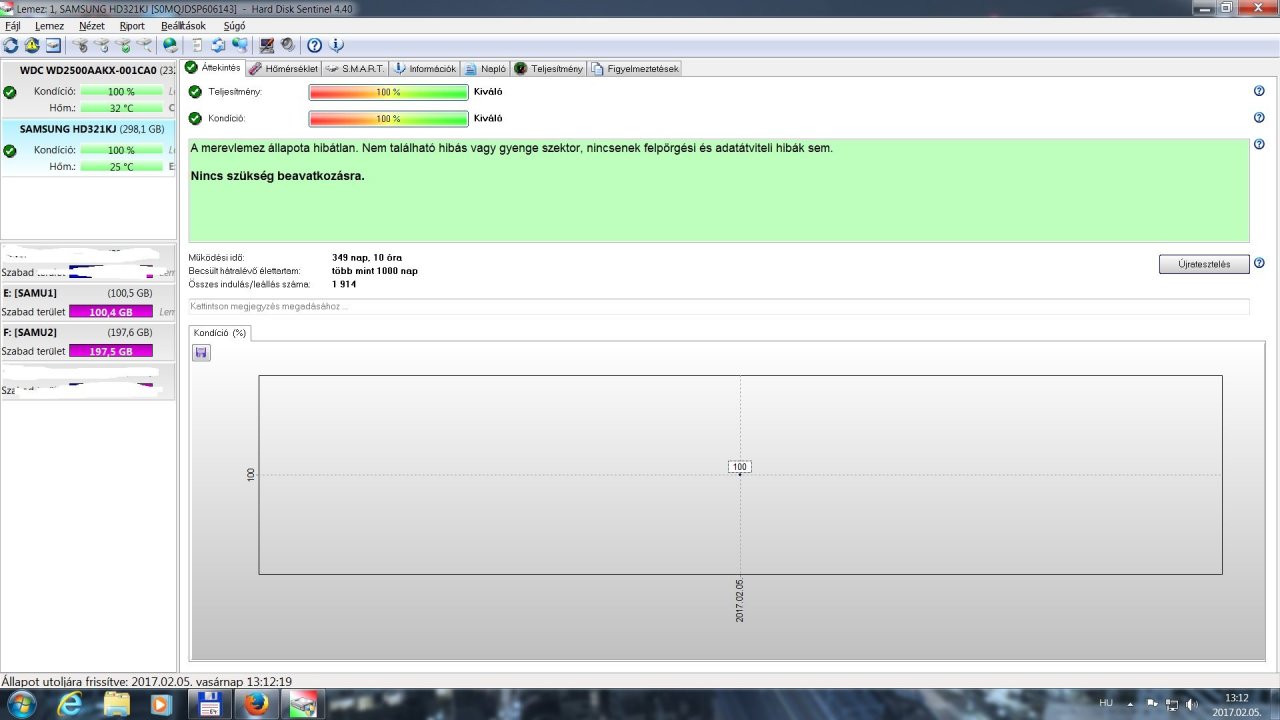This screenshot has height=720, width=1280.
Task: Click help icon next to Újratesztelés button
Action: [1259, 263]
